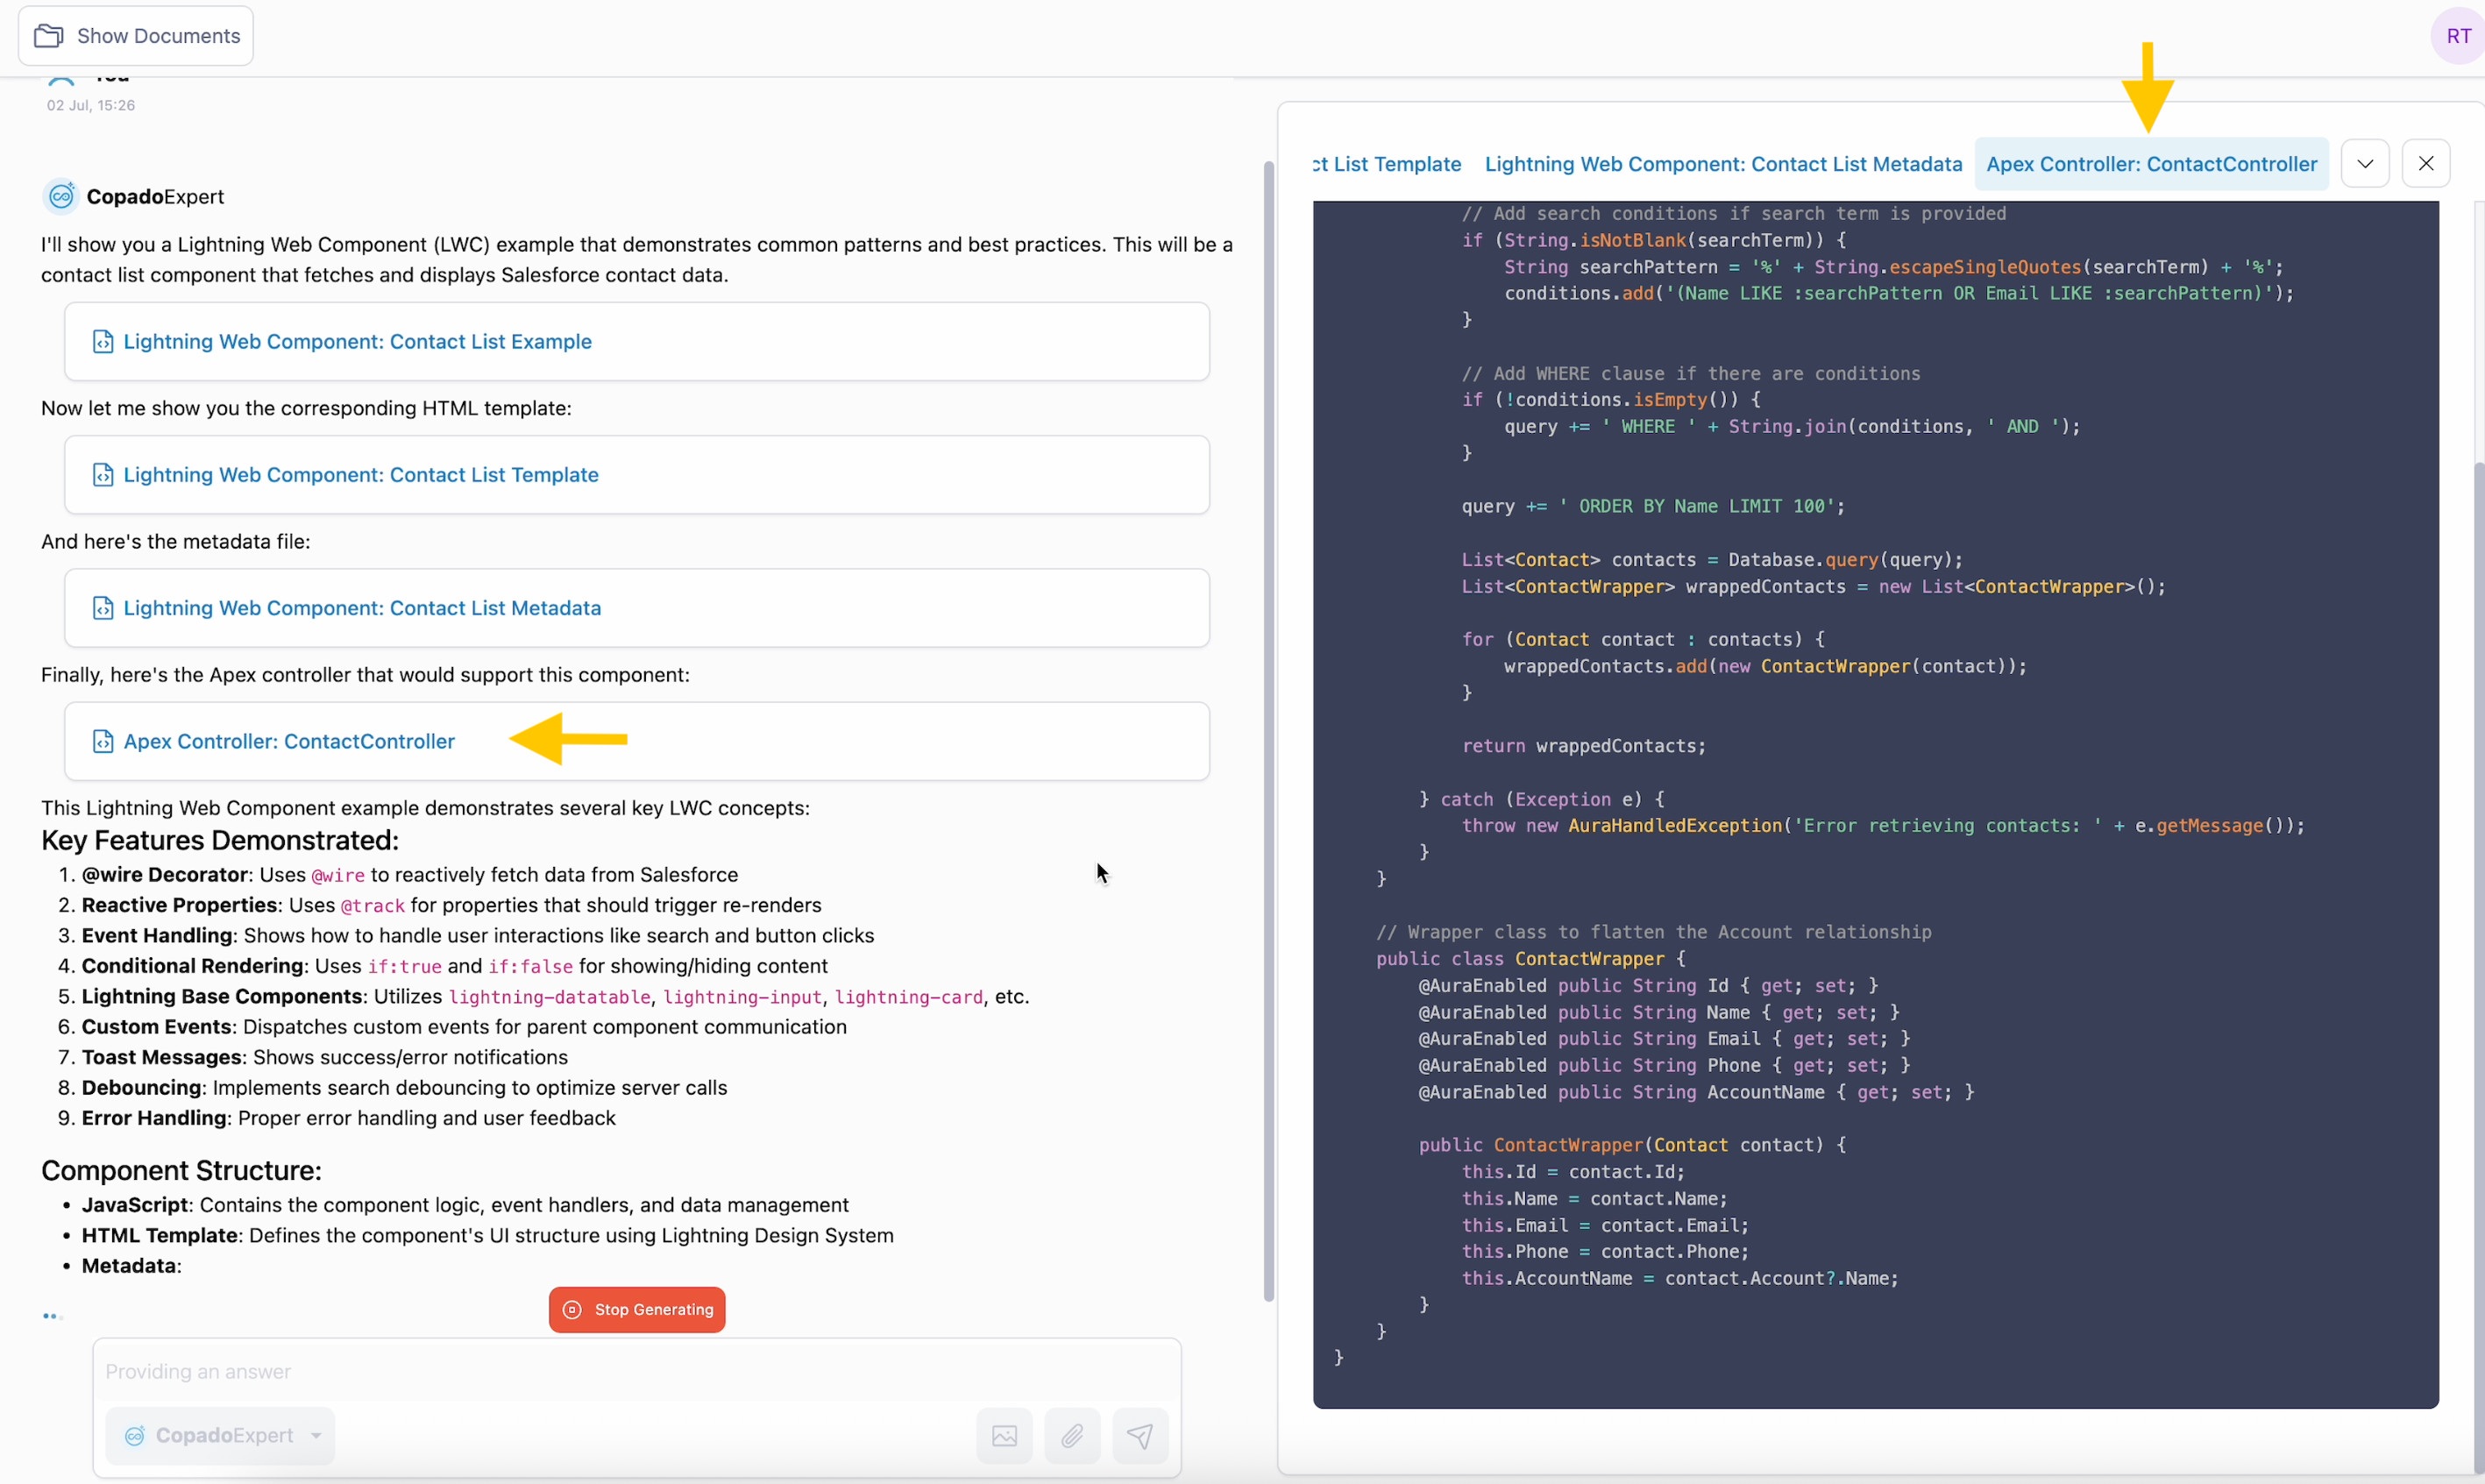Click the image upload icon in the message box
The width and height of the screenshot is (2485, 1484).
tap(1004, 1436)
